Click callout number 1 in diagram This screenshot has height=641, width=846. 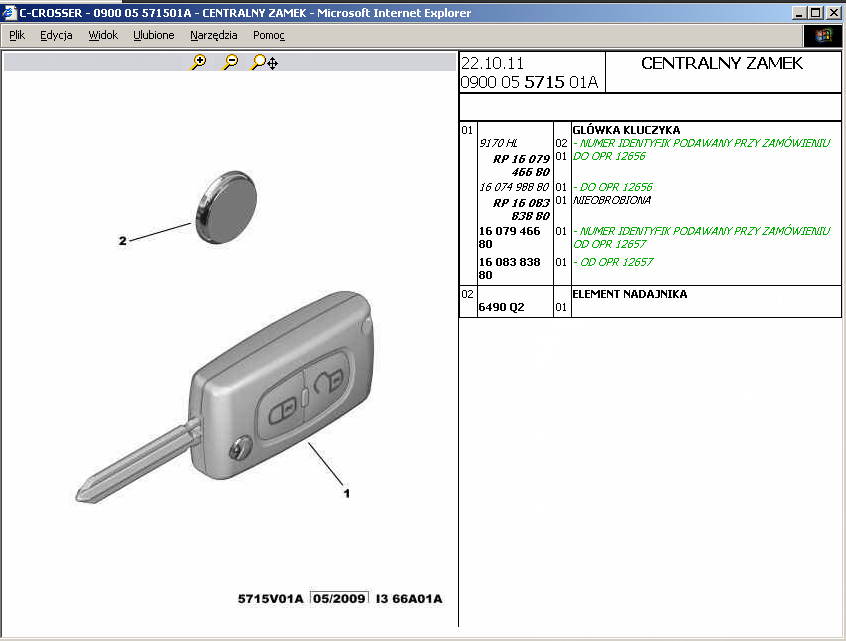tap(347, 493)
